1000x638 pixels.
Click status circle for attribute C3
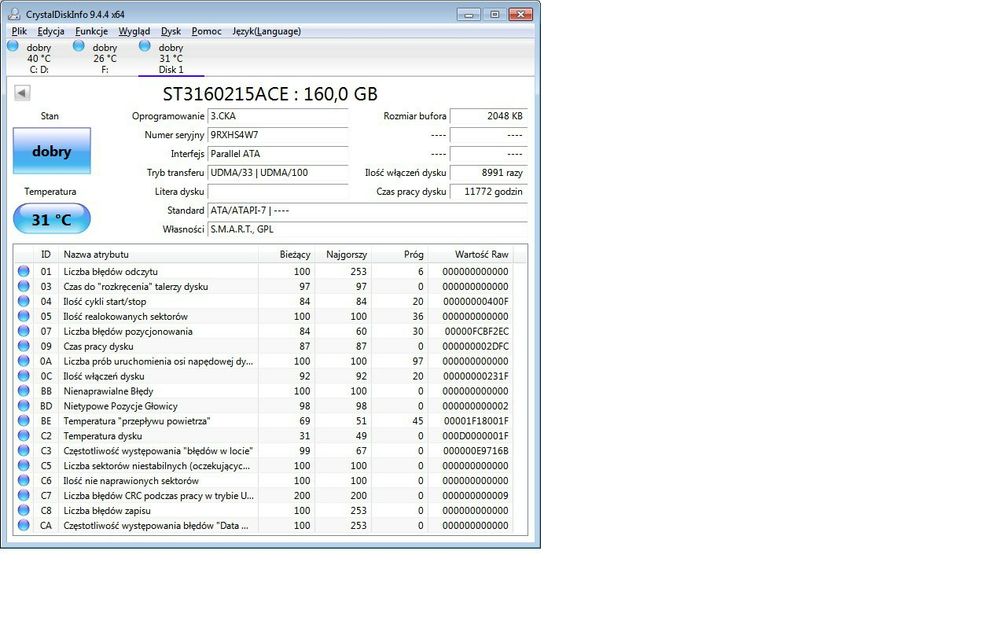pyautogui.click(x=24, y=450)
